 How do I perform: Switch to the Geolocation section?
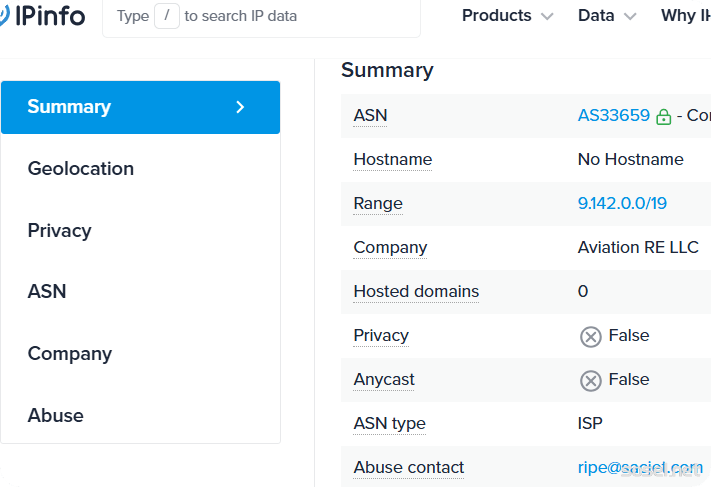point(81,169)
